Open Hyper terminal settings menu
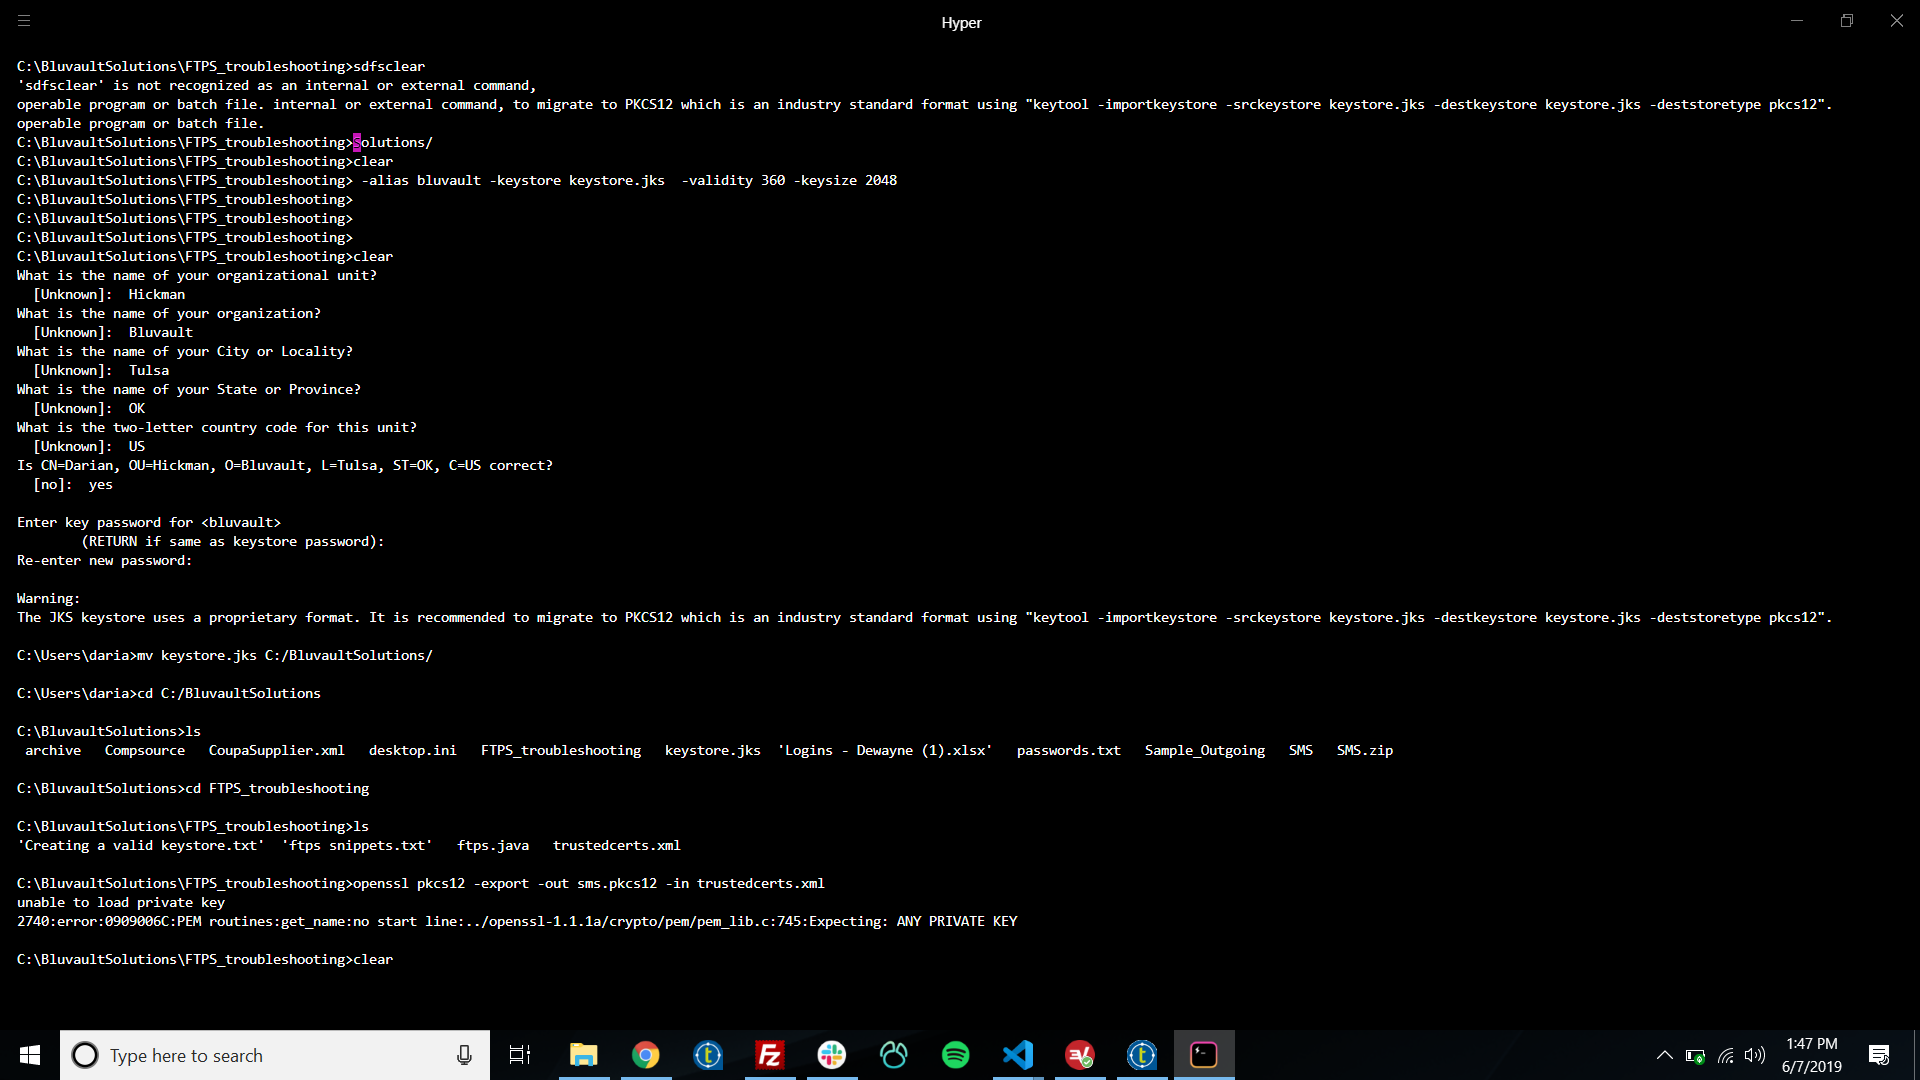Image resolution: width=1920 pixels, height=1080 pixels. coord(24,18)
